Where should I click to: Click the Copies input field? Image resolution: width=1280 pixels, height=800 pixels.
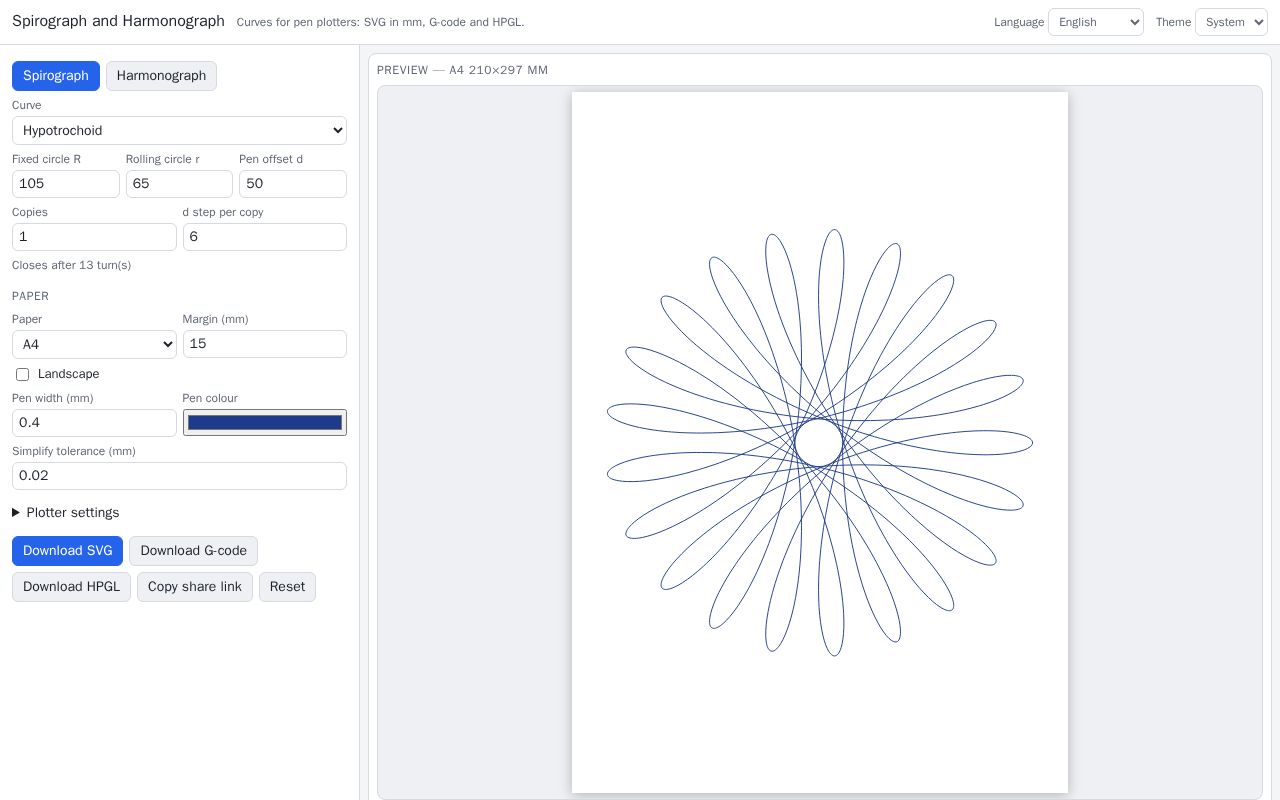(x=94, y=237)
